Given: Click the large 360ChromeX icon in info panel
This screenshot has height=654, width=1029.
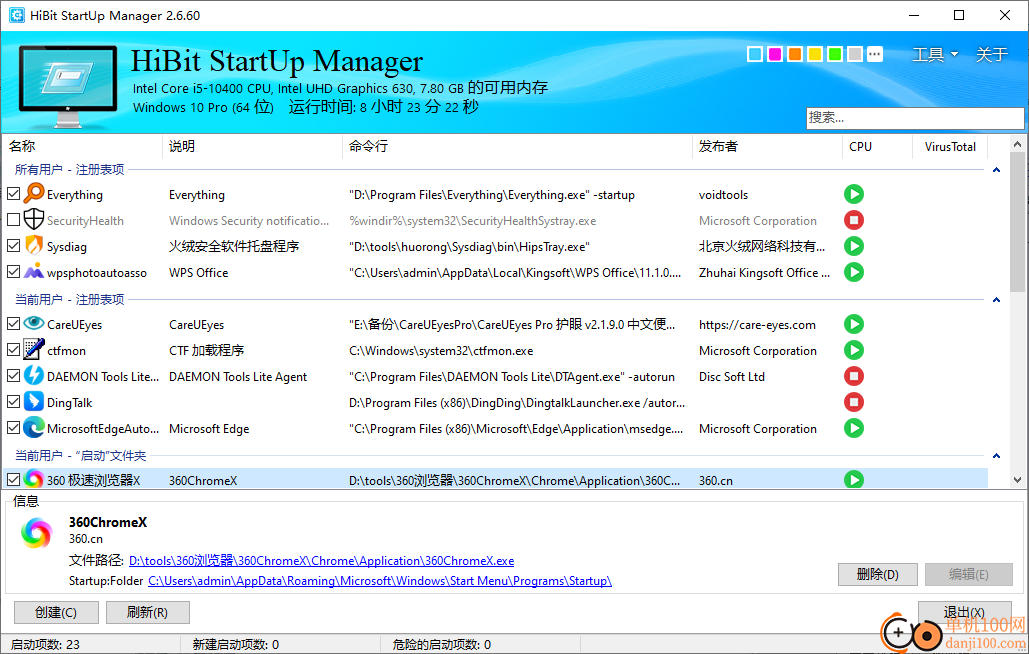Looking at the screenshot, I should [37, 532].
